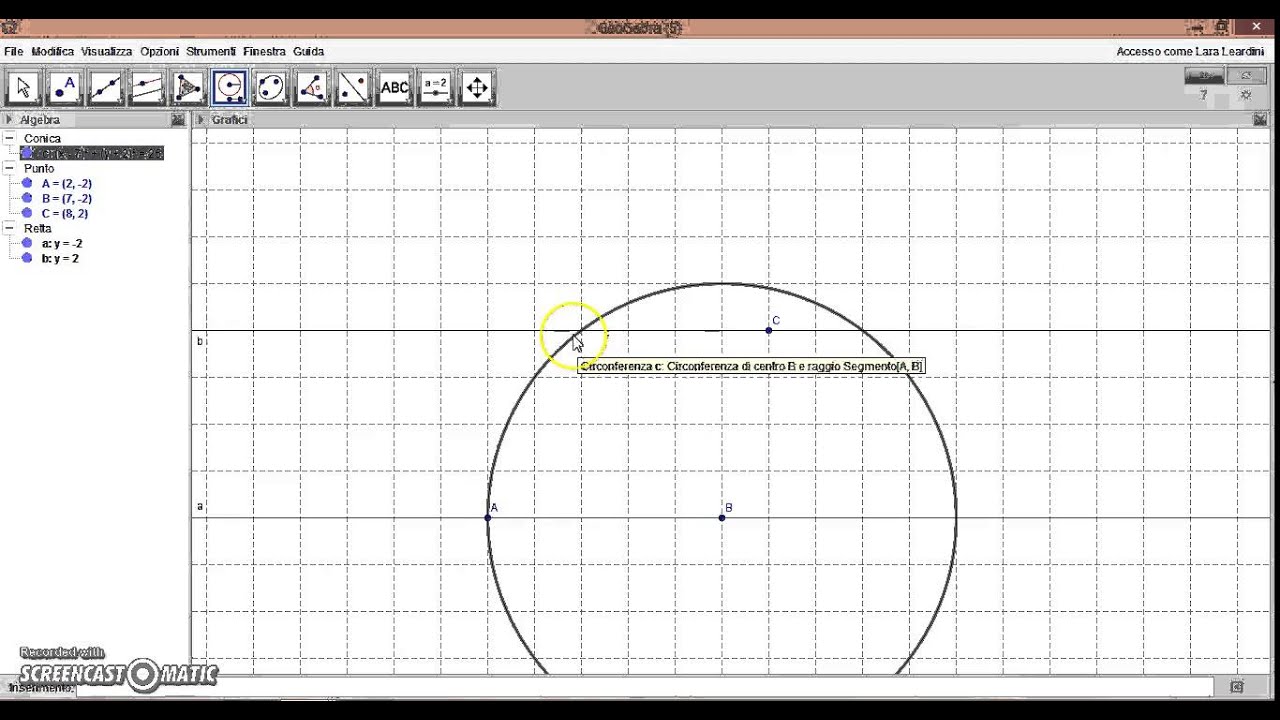This screenshot has height=720, width=1280.
Task: Toggle visibility of conic c
Action: (27, 153)
